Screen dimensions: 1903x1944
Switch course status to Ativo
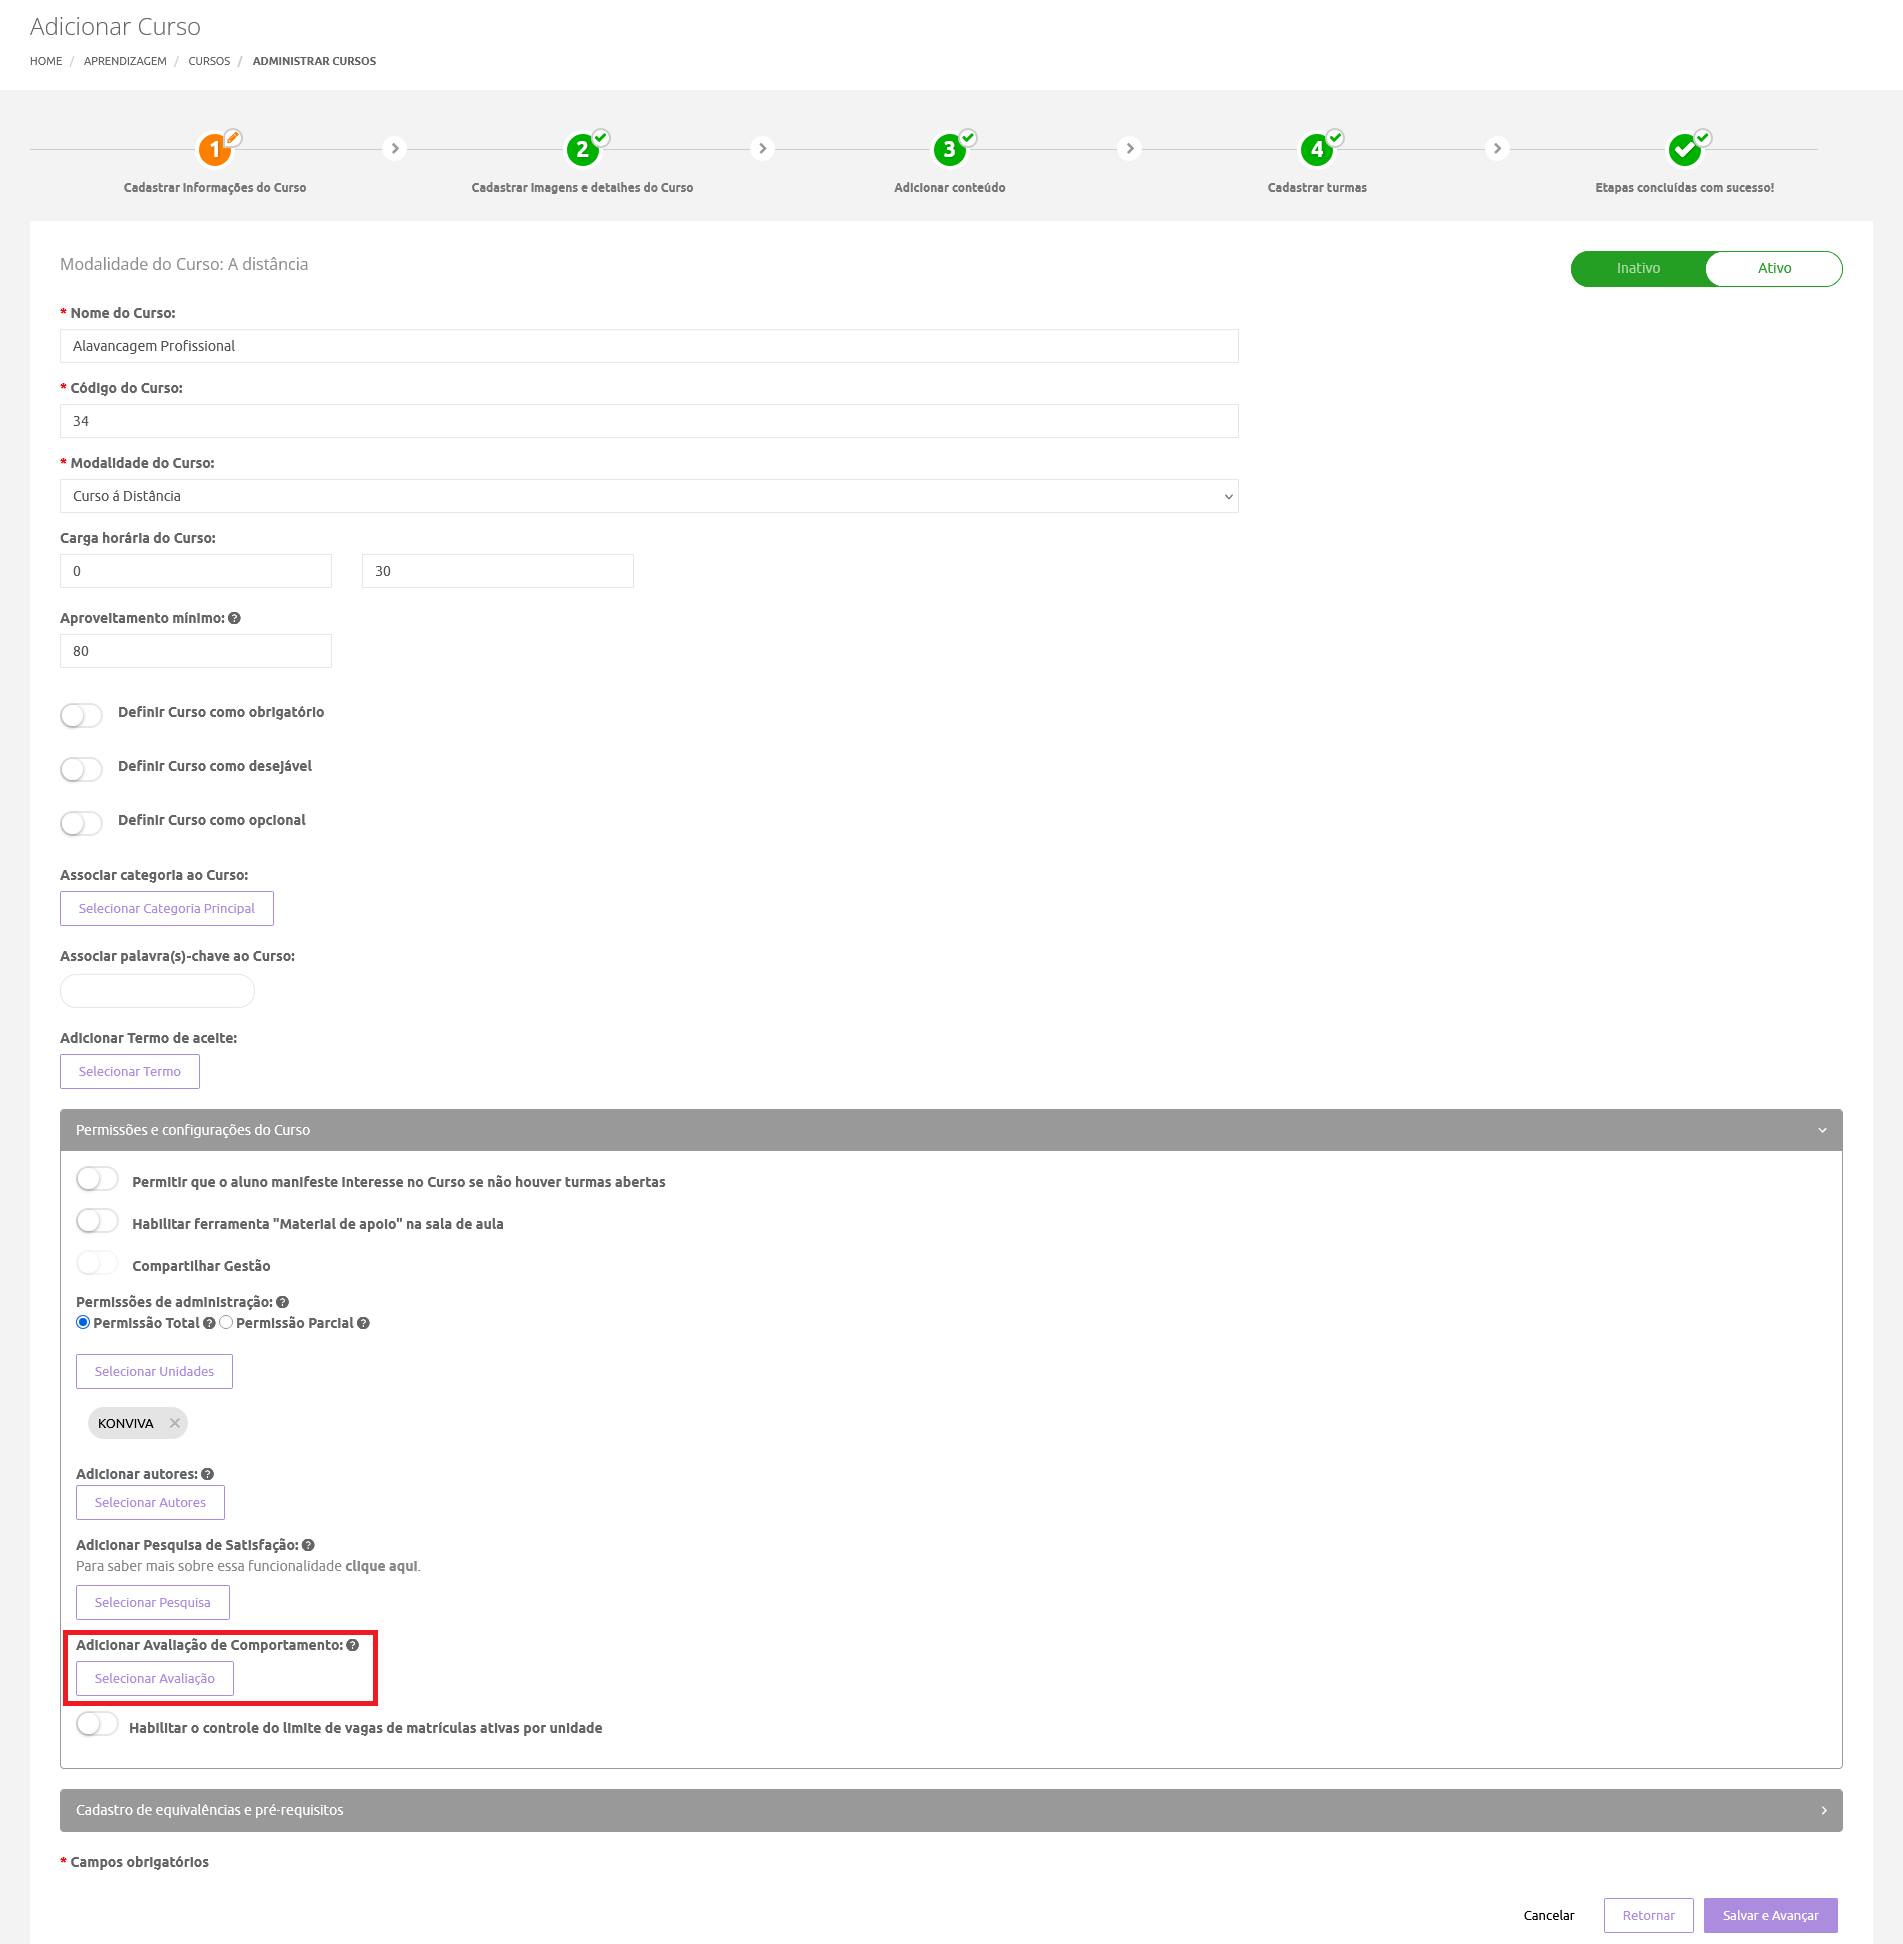pos(1773,268)
